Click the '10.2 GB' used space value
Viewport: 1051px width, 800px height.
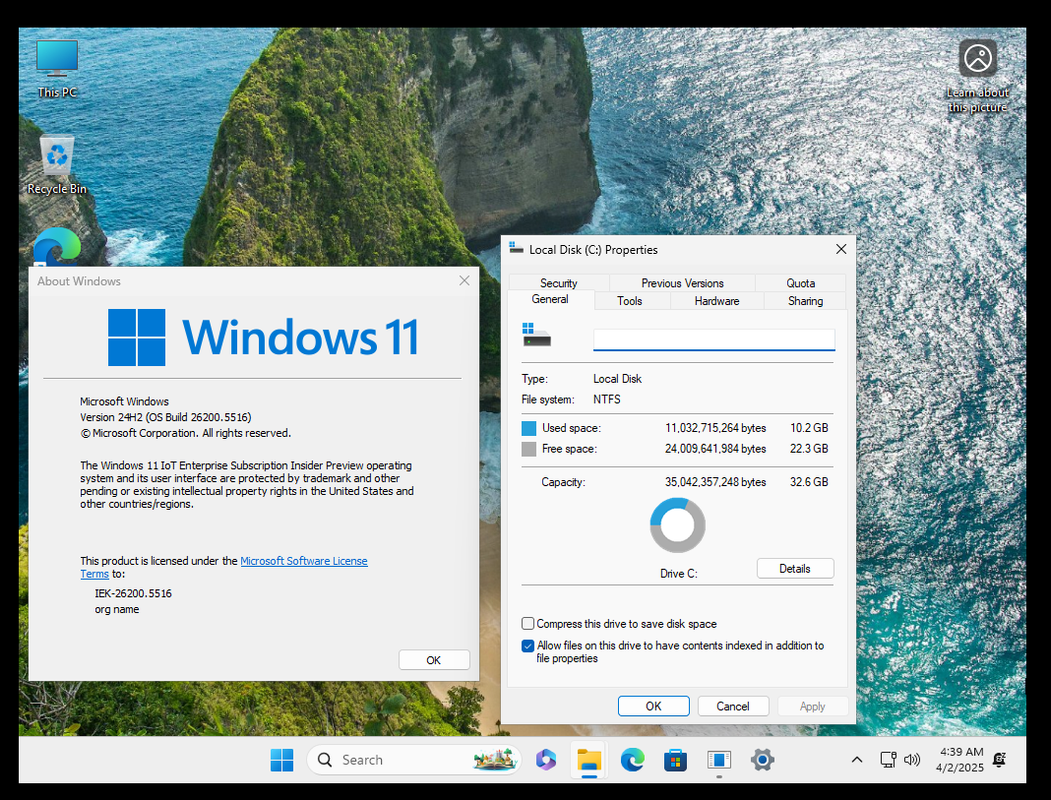pos(809,428)
